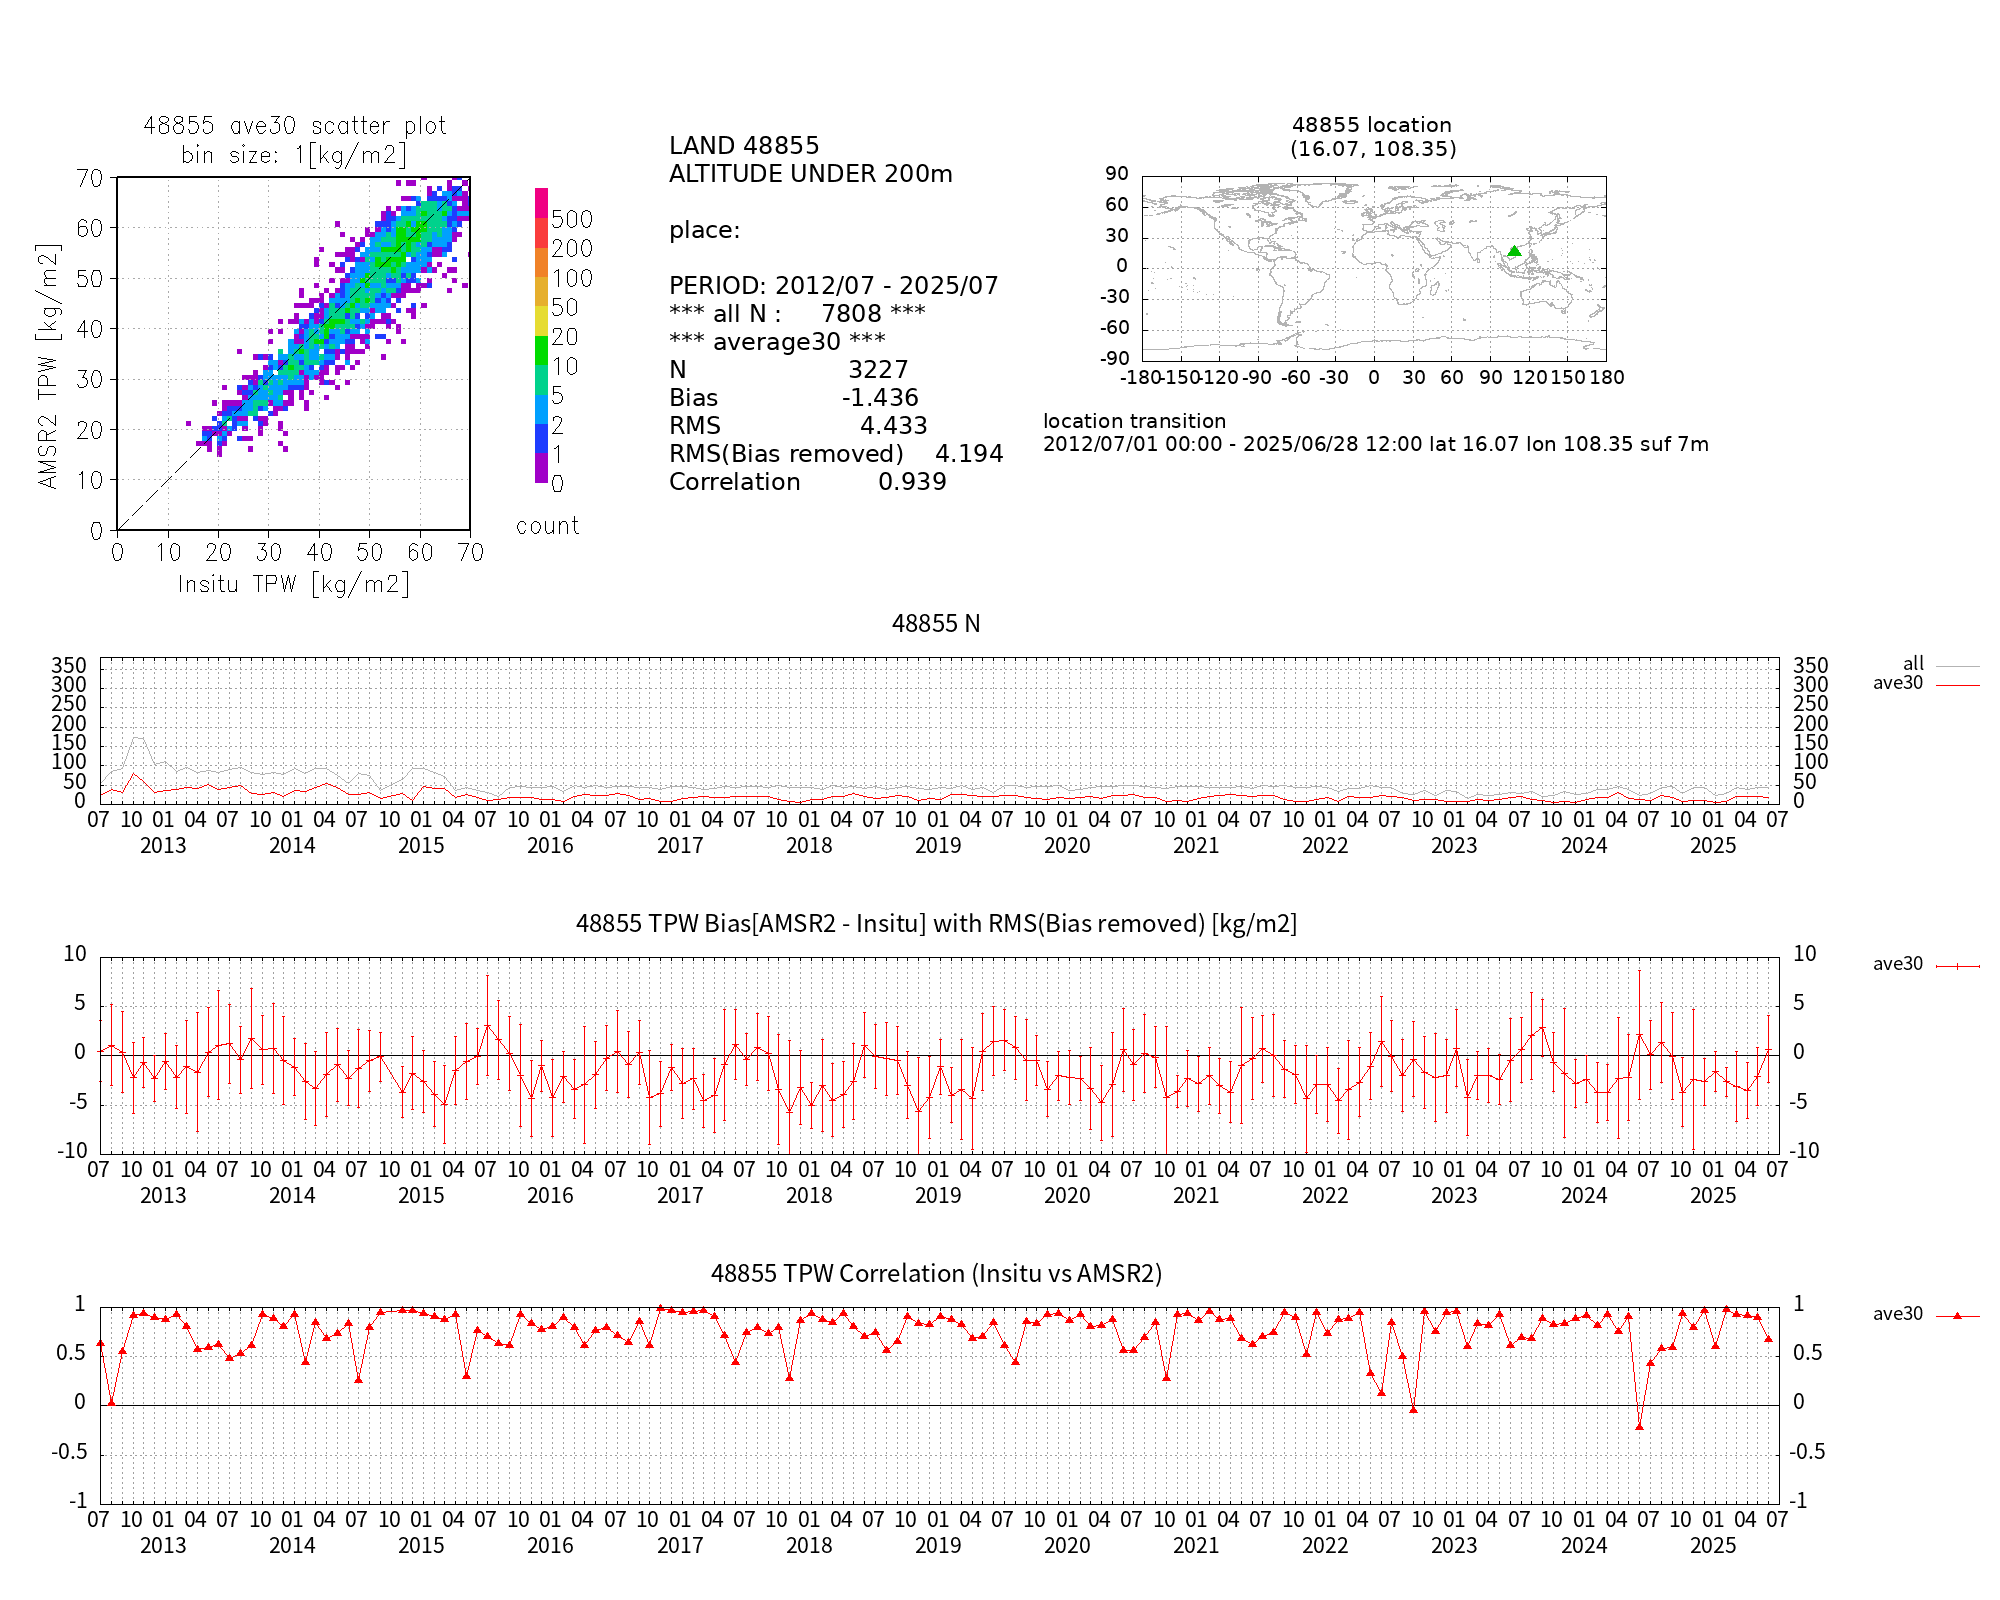Click the TPW Bias chart title
2000x1600 pixels.
pyautogui.click(x=936, y=924)
